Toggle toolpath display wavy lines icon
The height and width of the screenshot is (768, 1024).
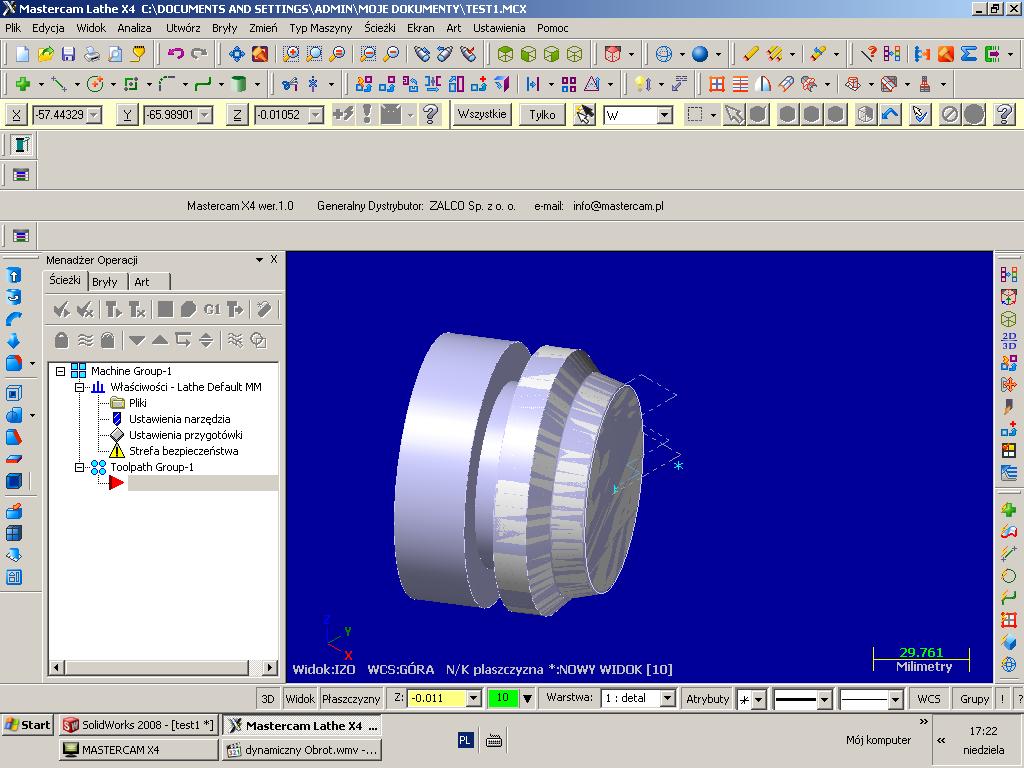point(85,340)
